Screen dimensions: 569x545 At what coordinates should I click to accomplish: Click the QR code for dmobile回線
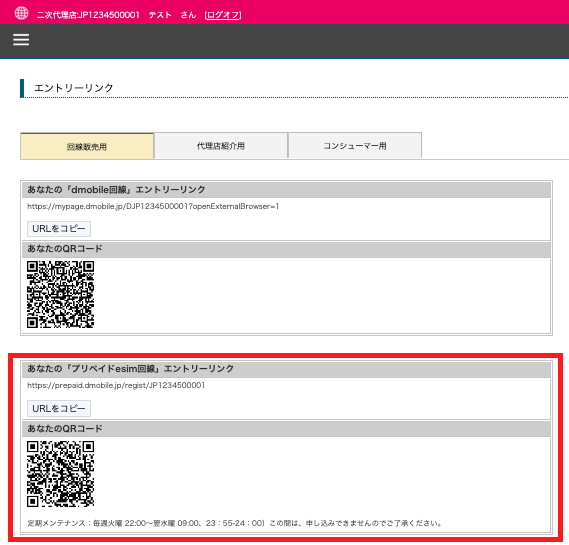61,294
